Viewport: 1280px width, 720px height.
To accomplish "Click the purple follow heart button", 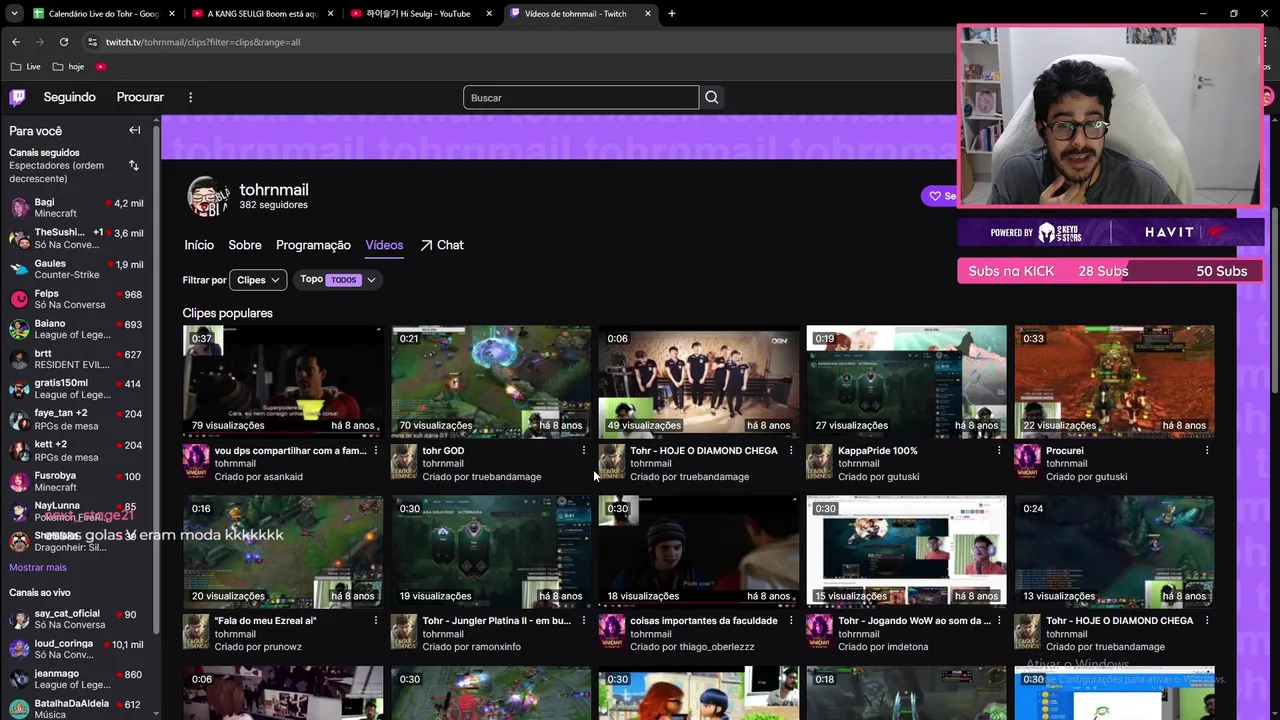I will click(x=939, y=196).
